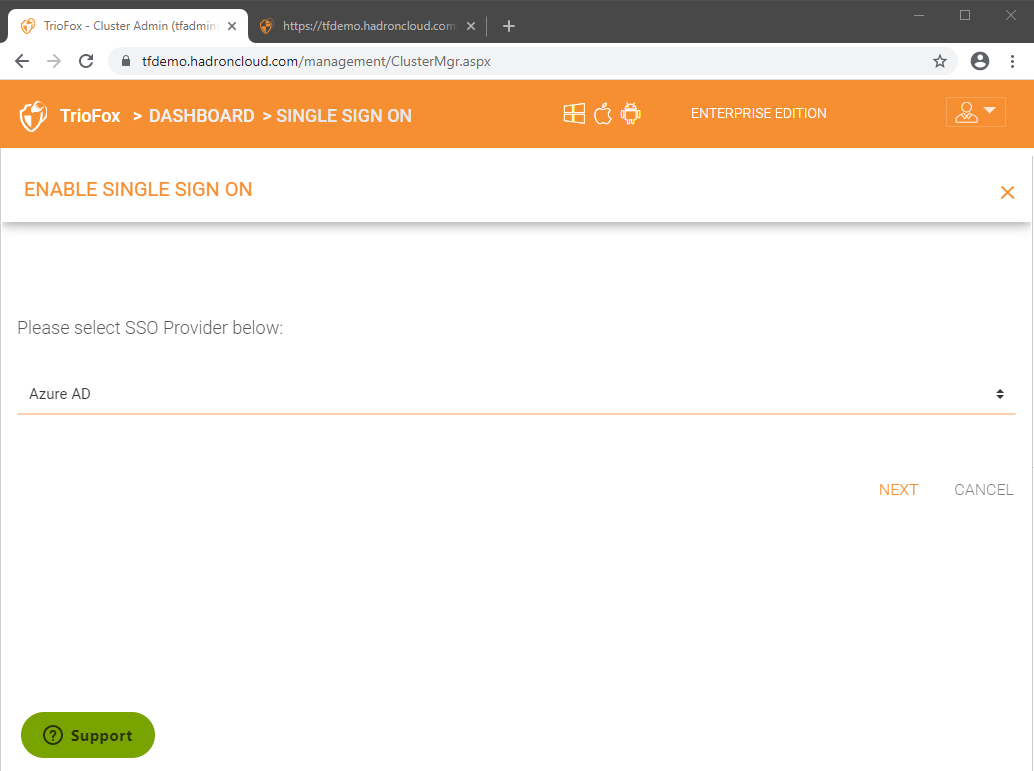
Task: Open a new browser tab
Action: (x=508, y=26)
